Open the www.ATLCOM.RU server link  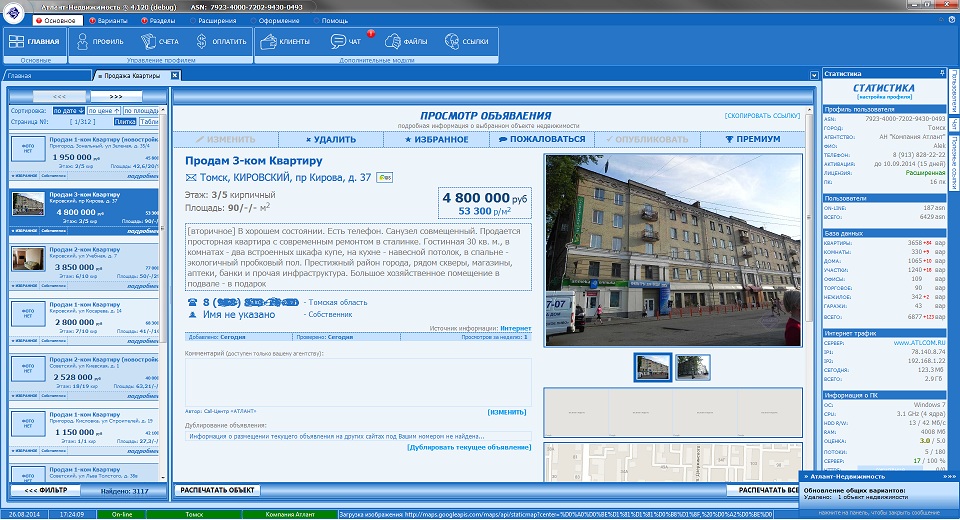click(x=919, y=343)
